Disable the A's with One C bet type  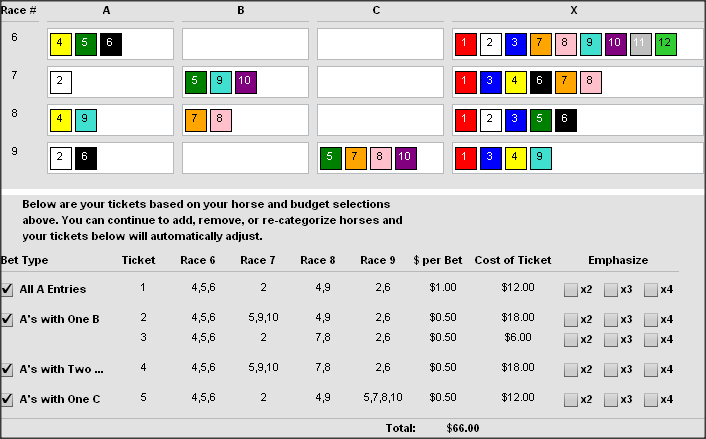coord(8,399)
